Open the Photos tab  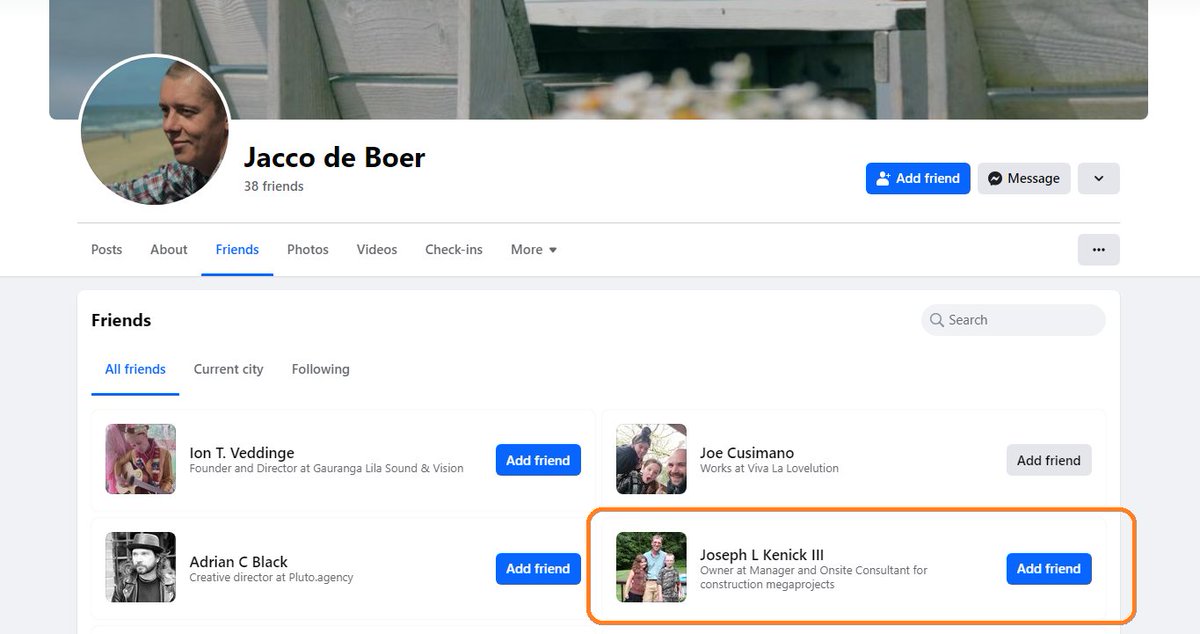pyautogui.click(x=308, y=249)
